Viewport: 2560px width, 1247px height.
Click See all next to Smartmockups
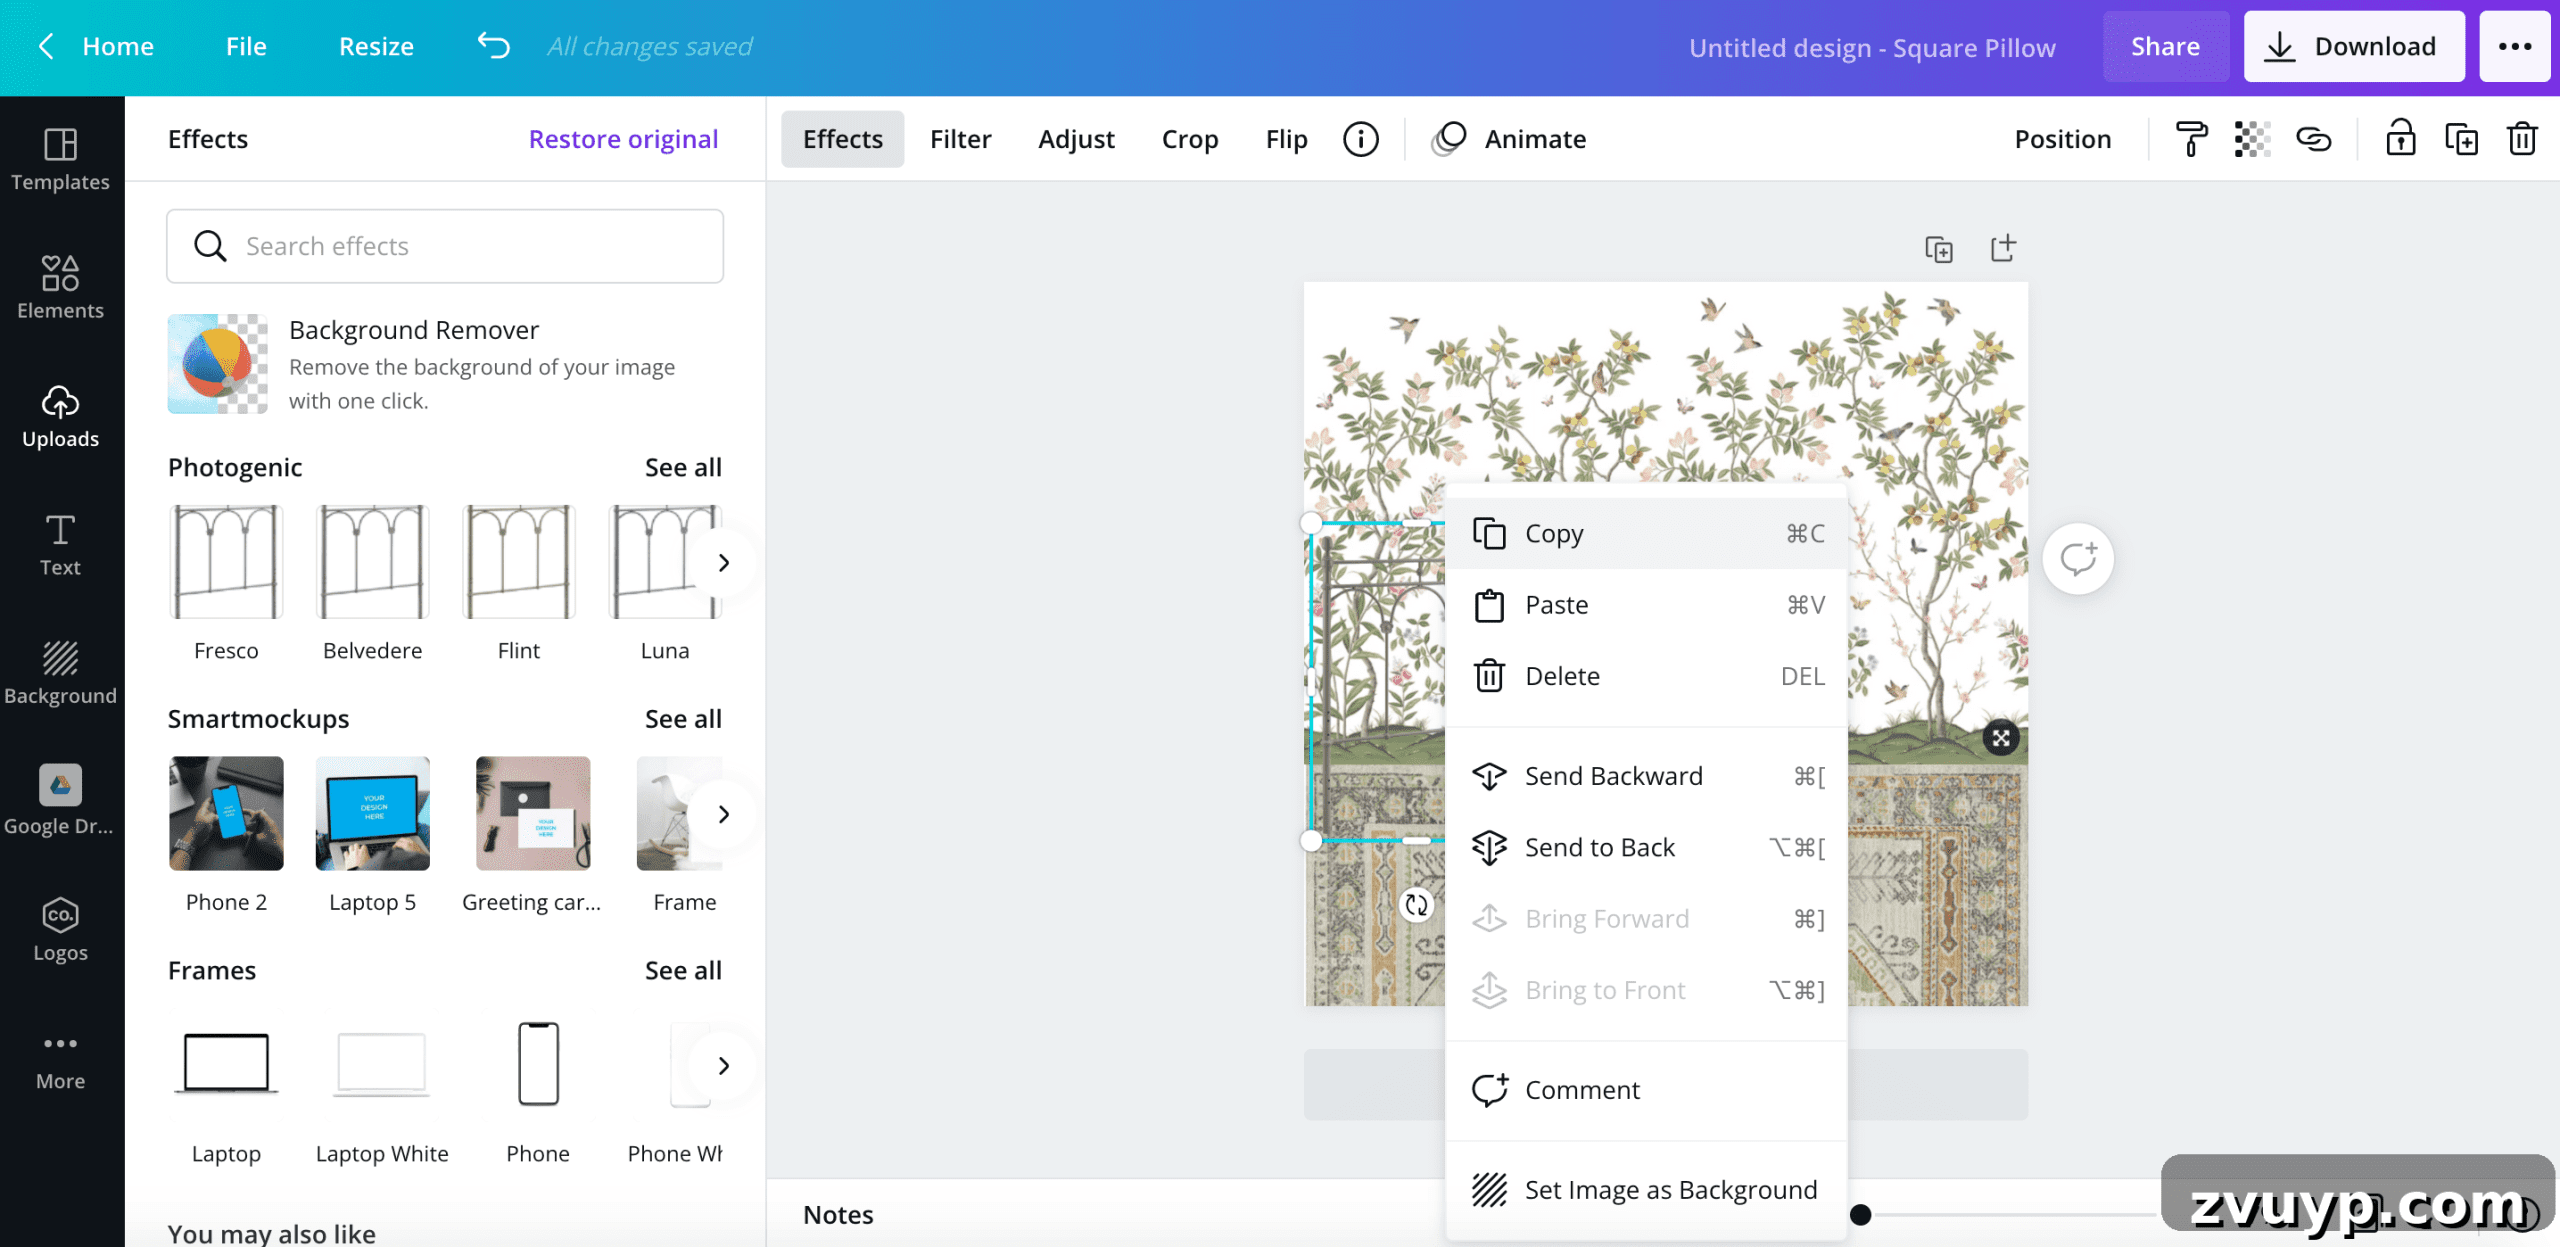click(683, 718)
